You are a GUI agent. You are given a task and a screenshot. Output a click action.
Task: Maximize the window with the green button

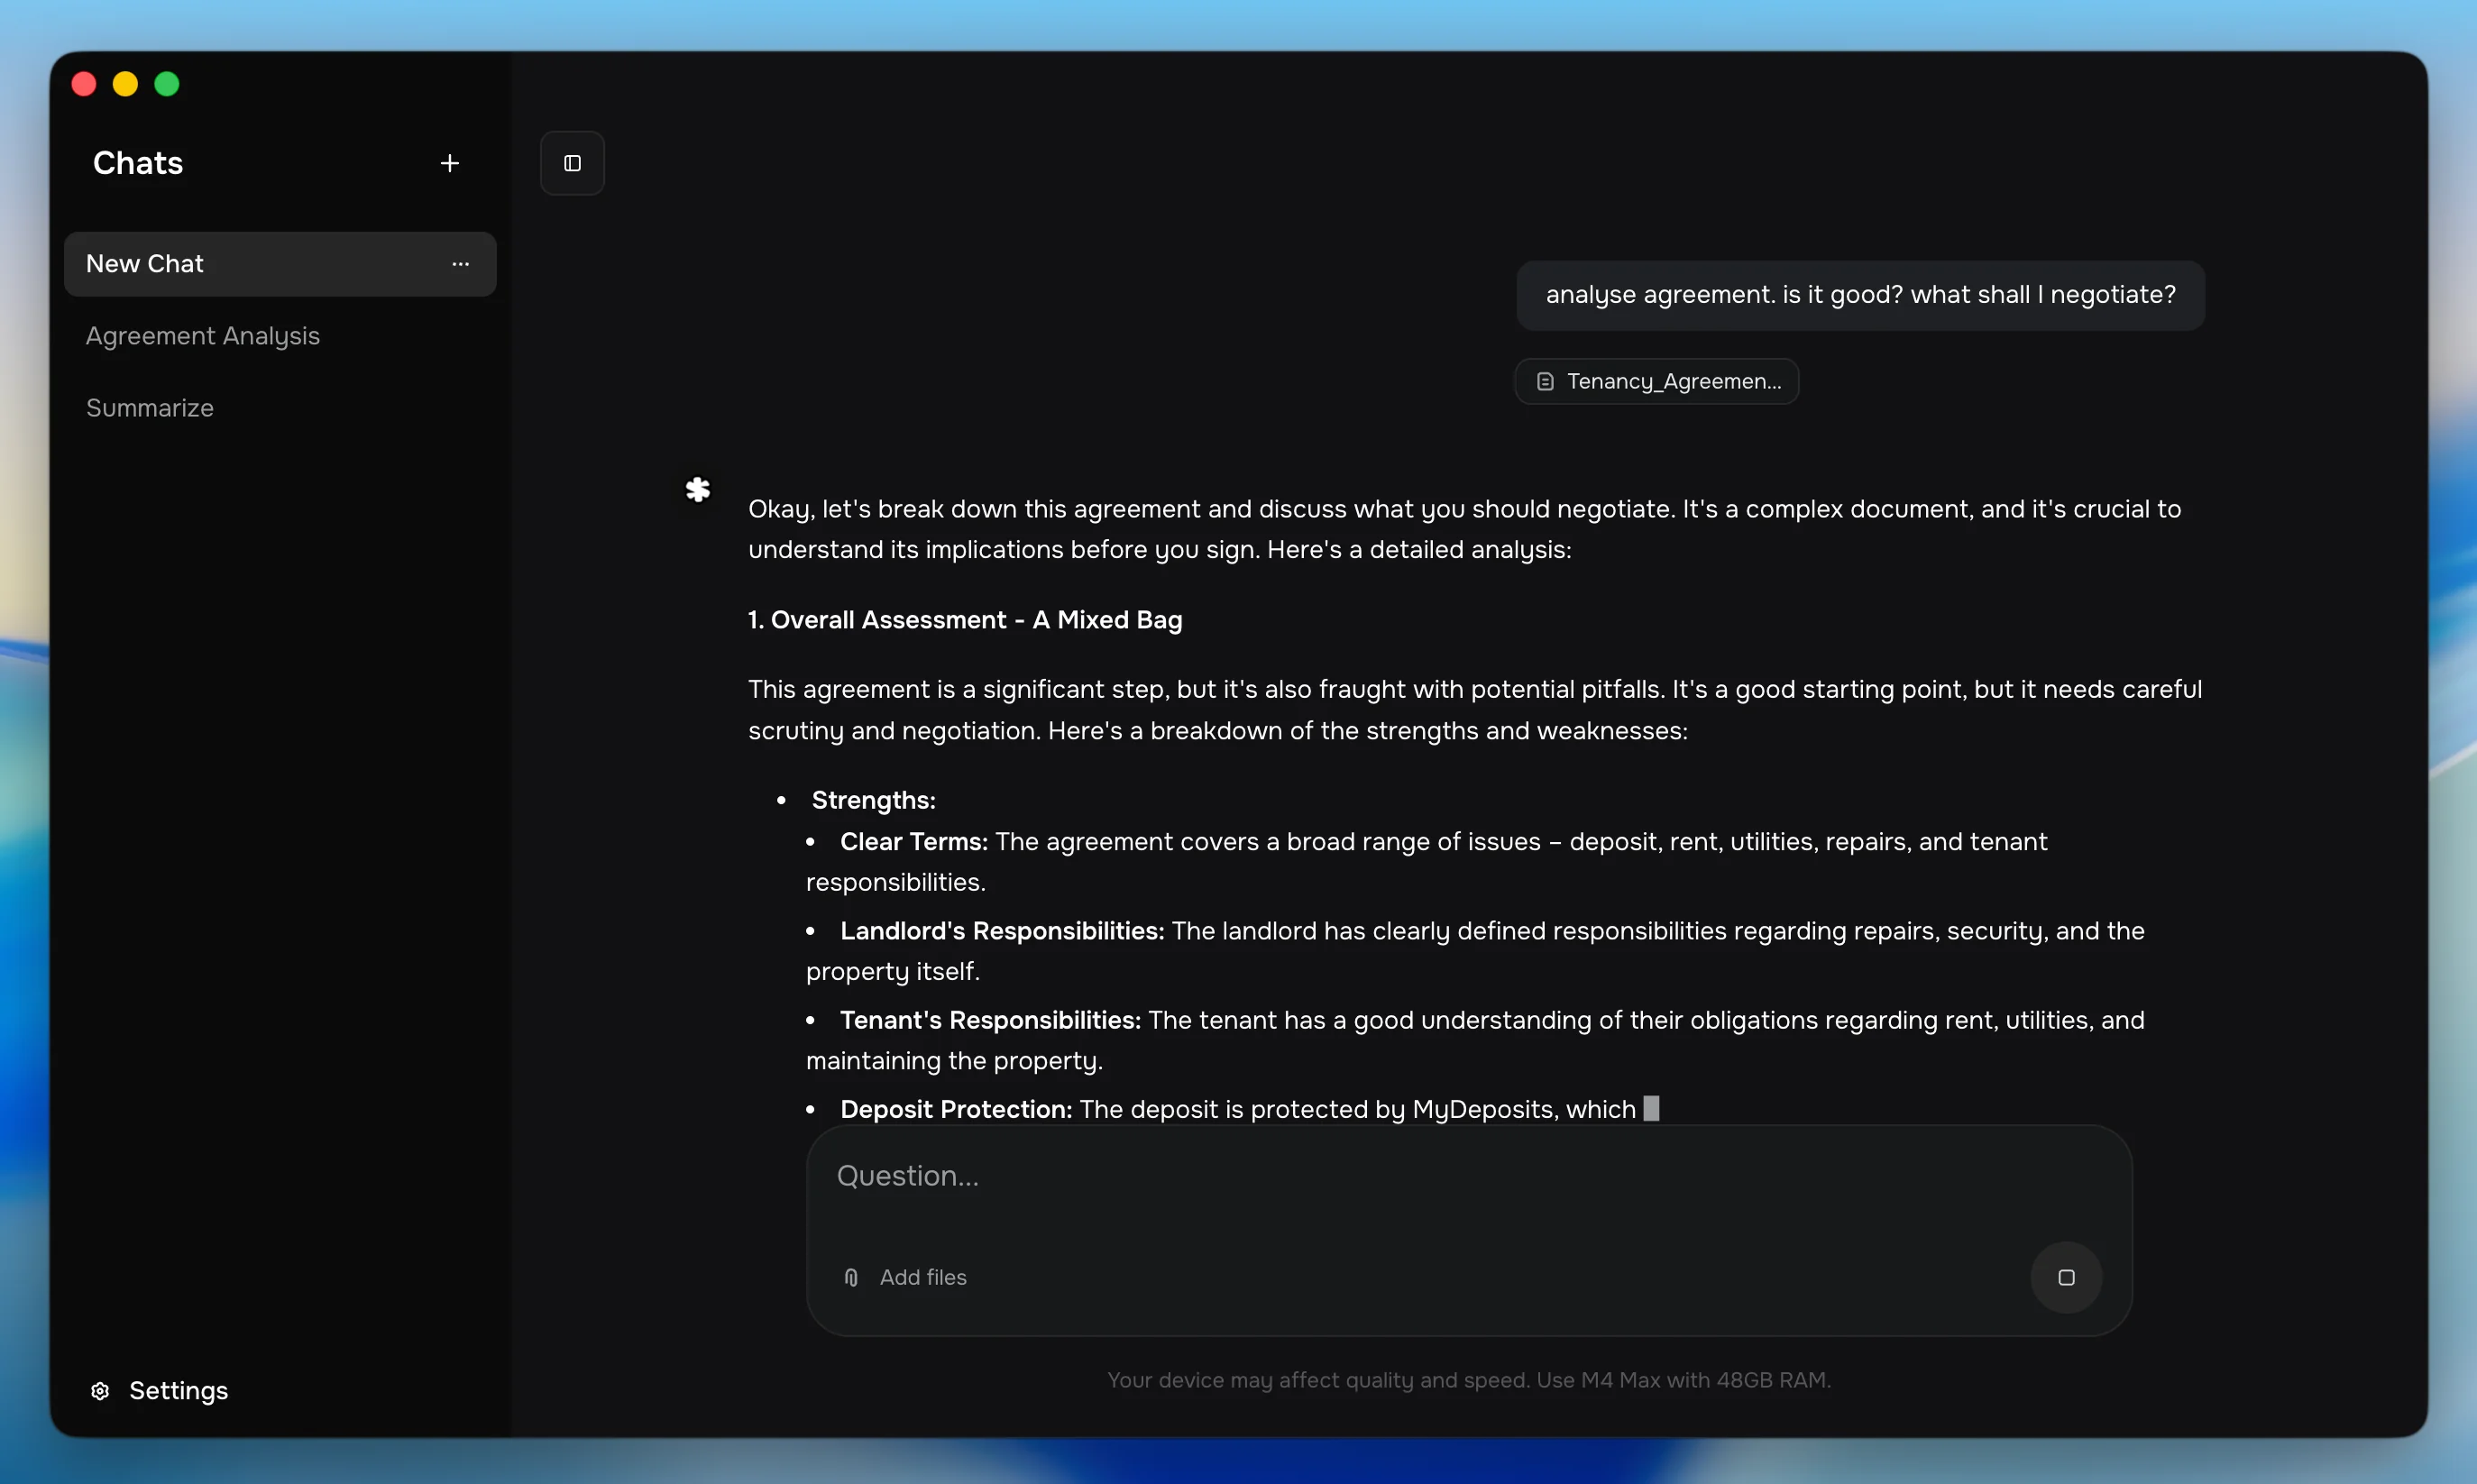(166, 83)
